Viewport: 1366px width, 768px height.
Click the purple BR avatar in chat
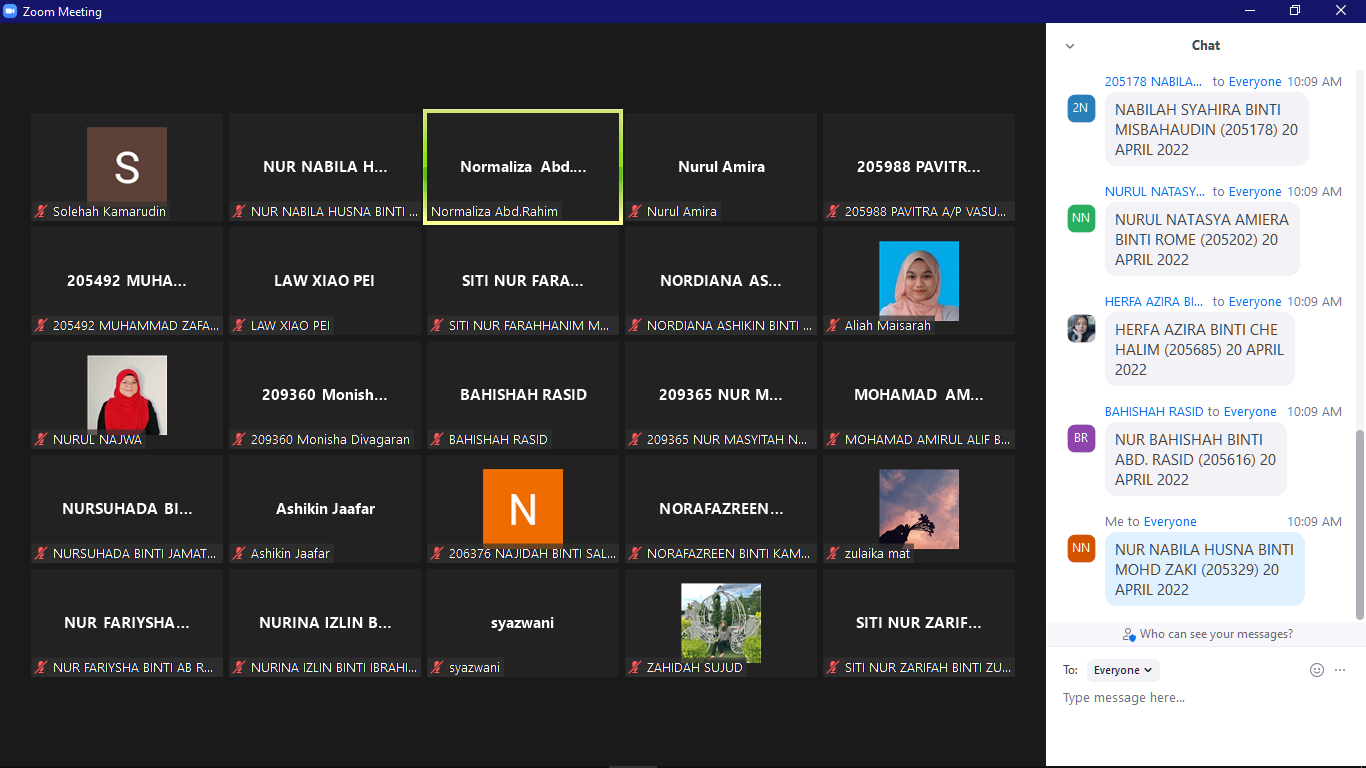coord(1081,438)
